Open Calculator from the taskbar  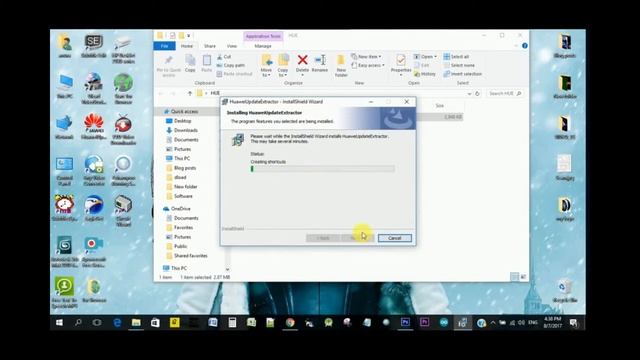pyautogui.click(x=232, y=322)
